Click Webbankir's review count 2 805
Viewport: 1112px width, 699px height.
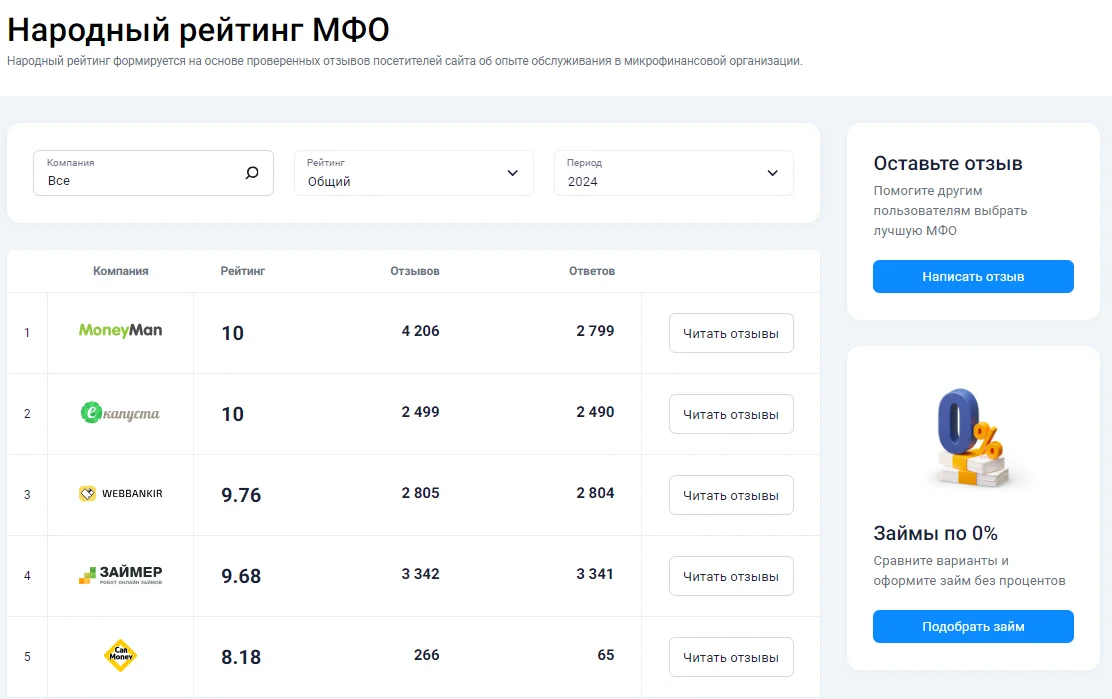click(x=421, y=493)
